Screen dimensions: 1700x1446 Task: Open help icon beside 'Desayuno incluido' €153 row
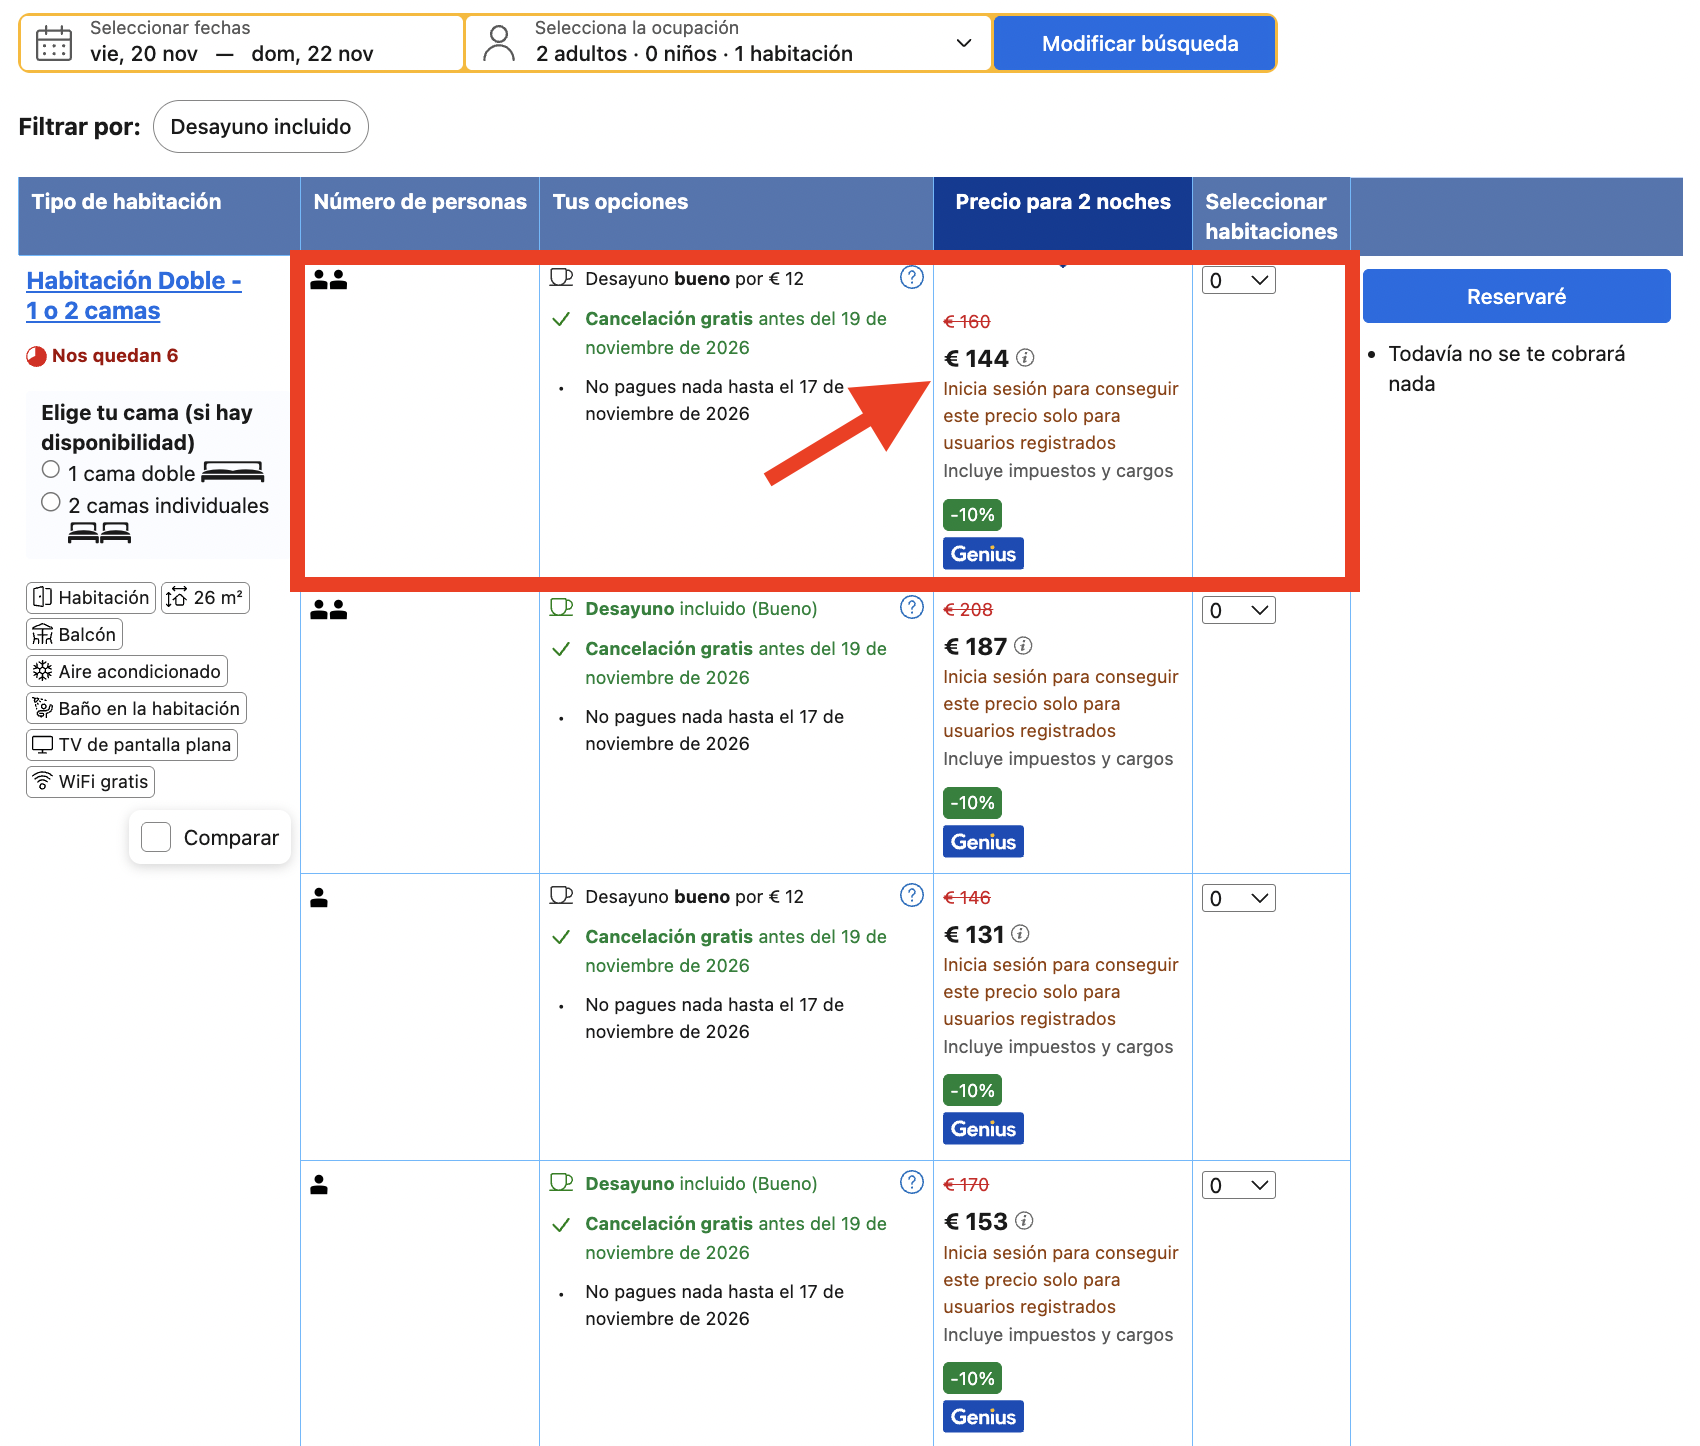(912, 1182)
